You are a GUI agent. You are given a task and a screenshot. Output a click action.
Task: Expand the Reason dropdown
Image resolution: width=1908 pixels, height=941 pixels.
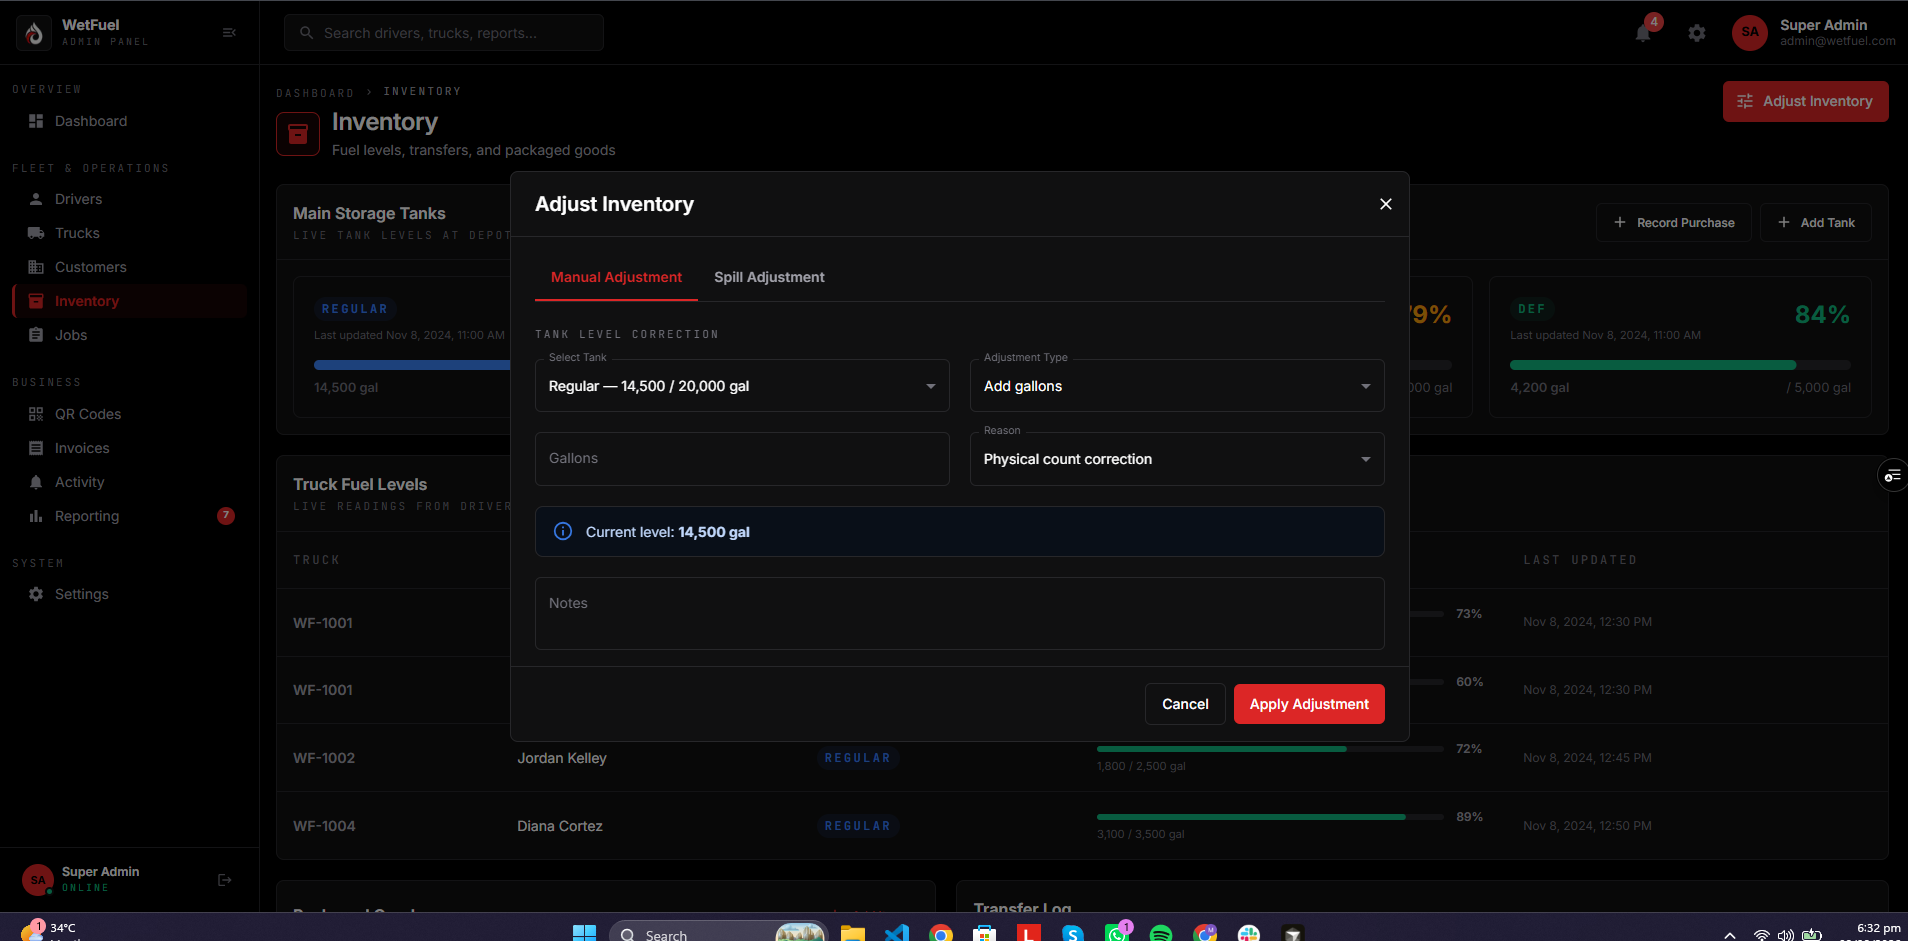tap(1177, 459)
